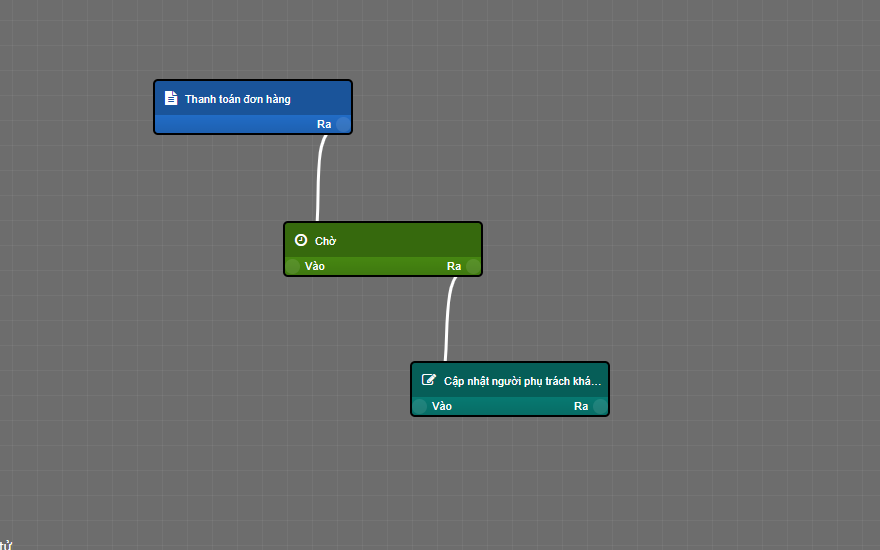
Task: Click the Ra label on Thanh toán đơn hàng
Action: pyautogui.click(x=324, y=124)
